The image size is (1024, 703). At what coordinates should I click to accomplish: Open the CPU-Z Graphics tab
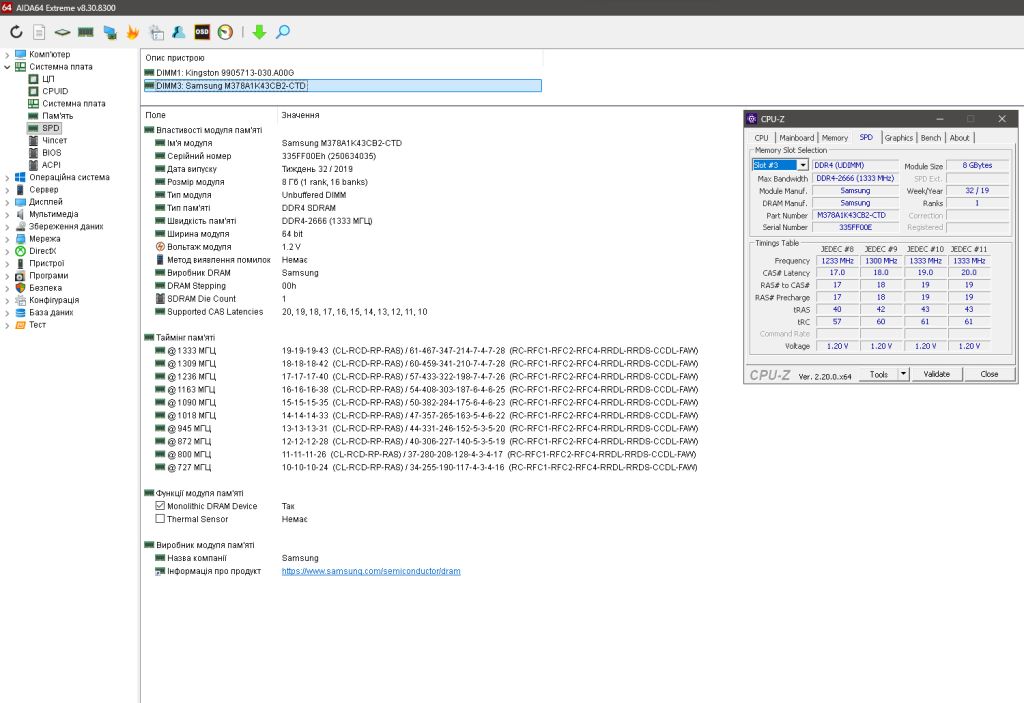tap(899, 138)
